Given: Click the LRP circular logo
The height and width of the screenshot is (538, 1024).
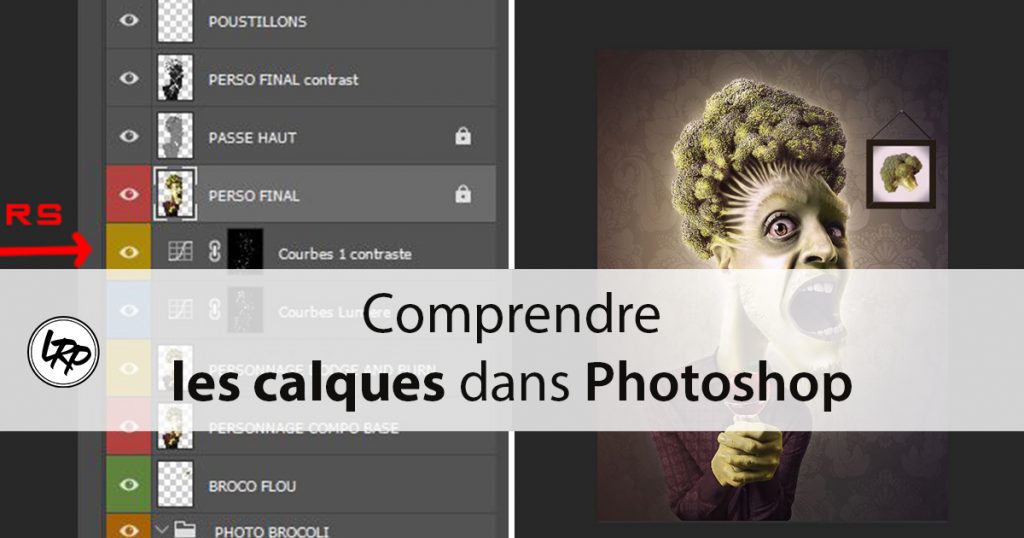Looking at the screenshot, I should pos(63,352).
